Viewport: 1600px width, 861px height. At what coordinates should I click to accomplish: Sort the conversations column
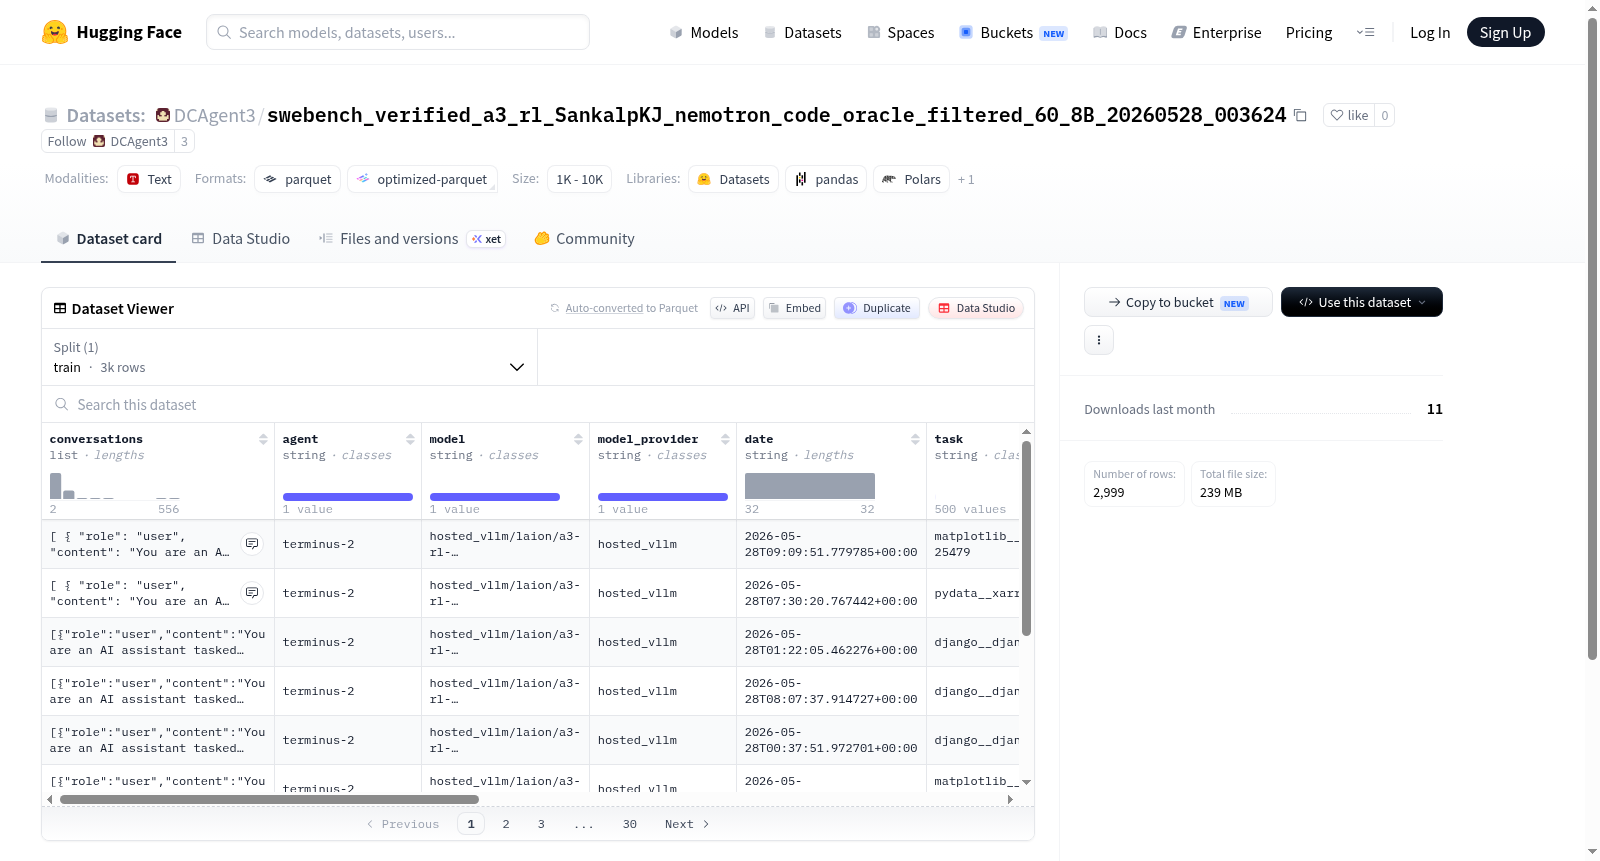(263, 439)
